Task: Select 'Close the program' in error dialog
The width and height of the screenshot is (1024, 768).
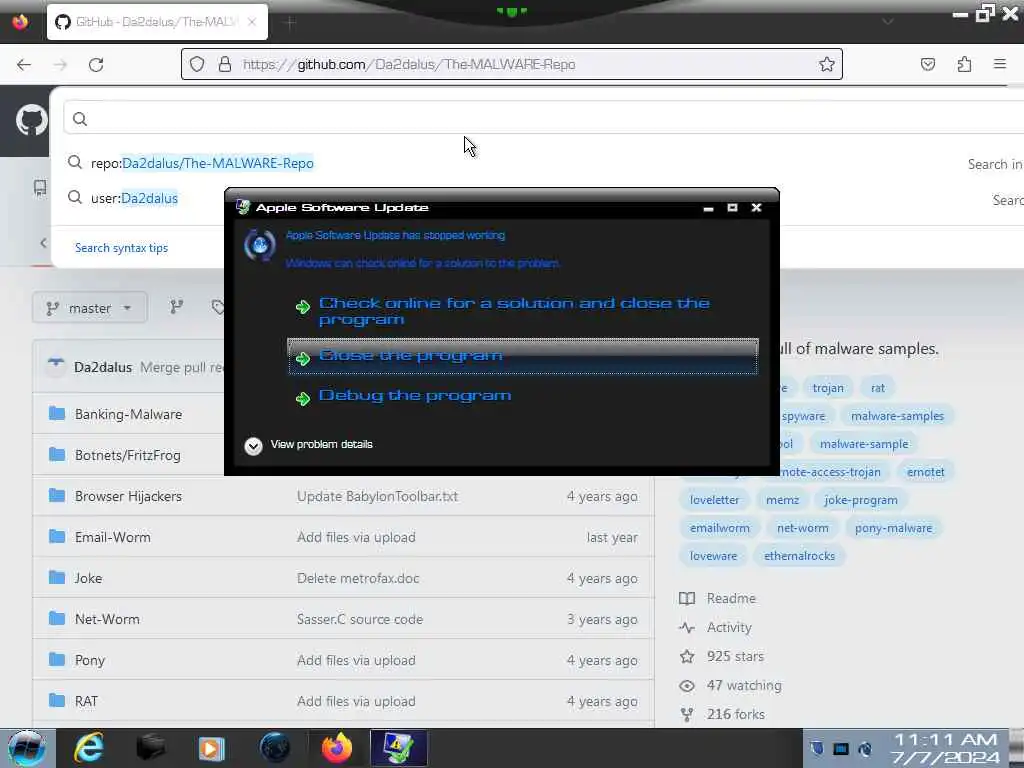Action: (x=522, y=356)
